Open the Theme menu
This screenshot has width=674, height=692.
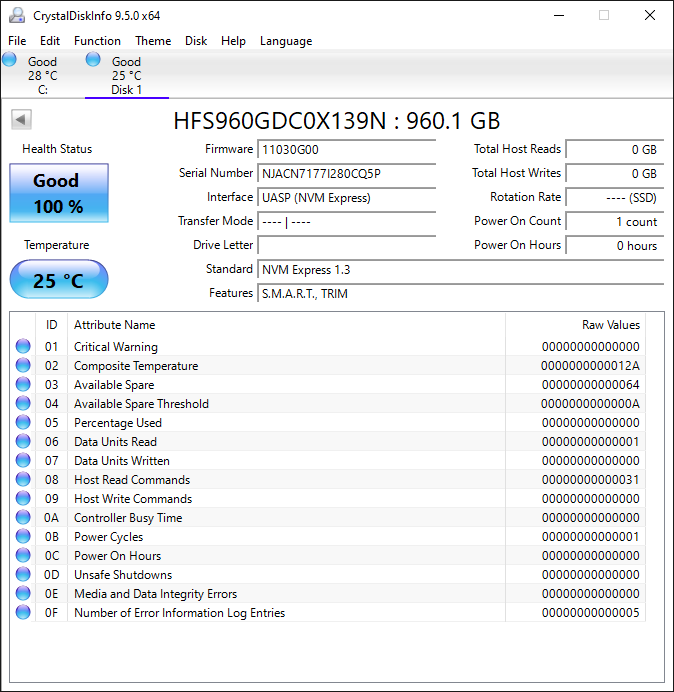coord(153,41)
